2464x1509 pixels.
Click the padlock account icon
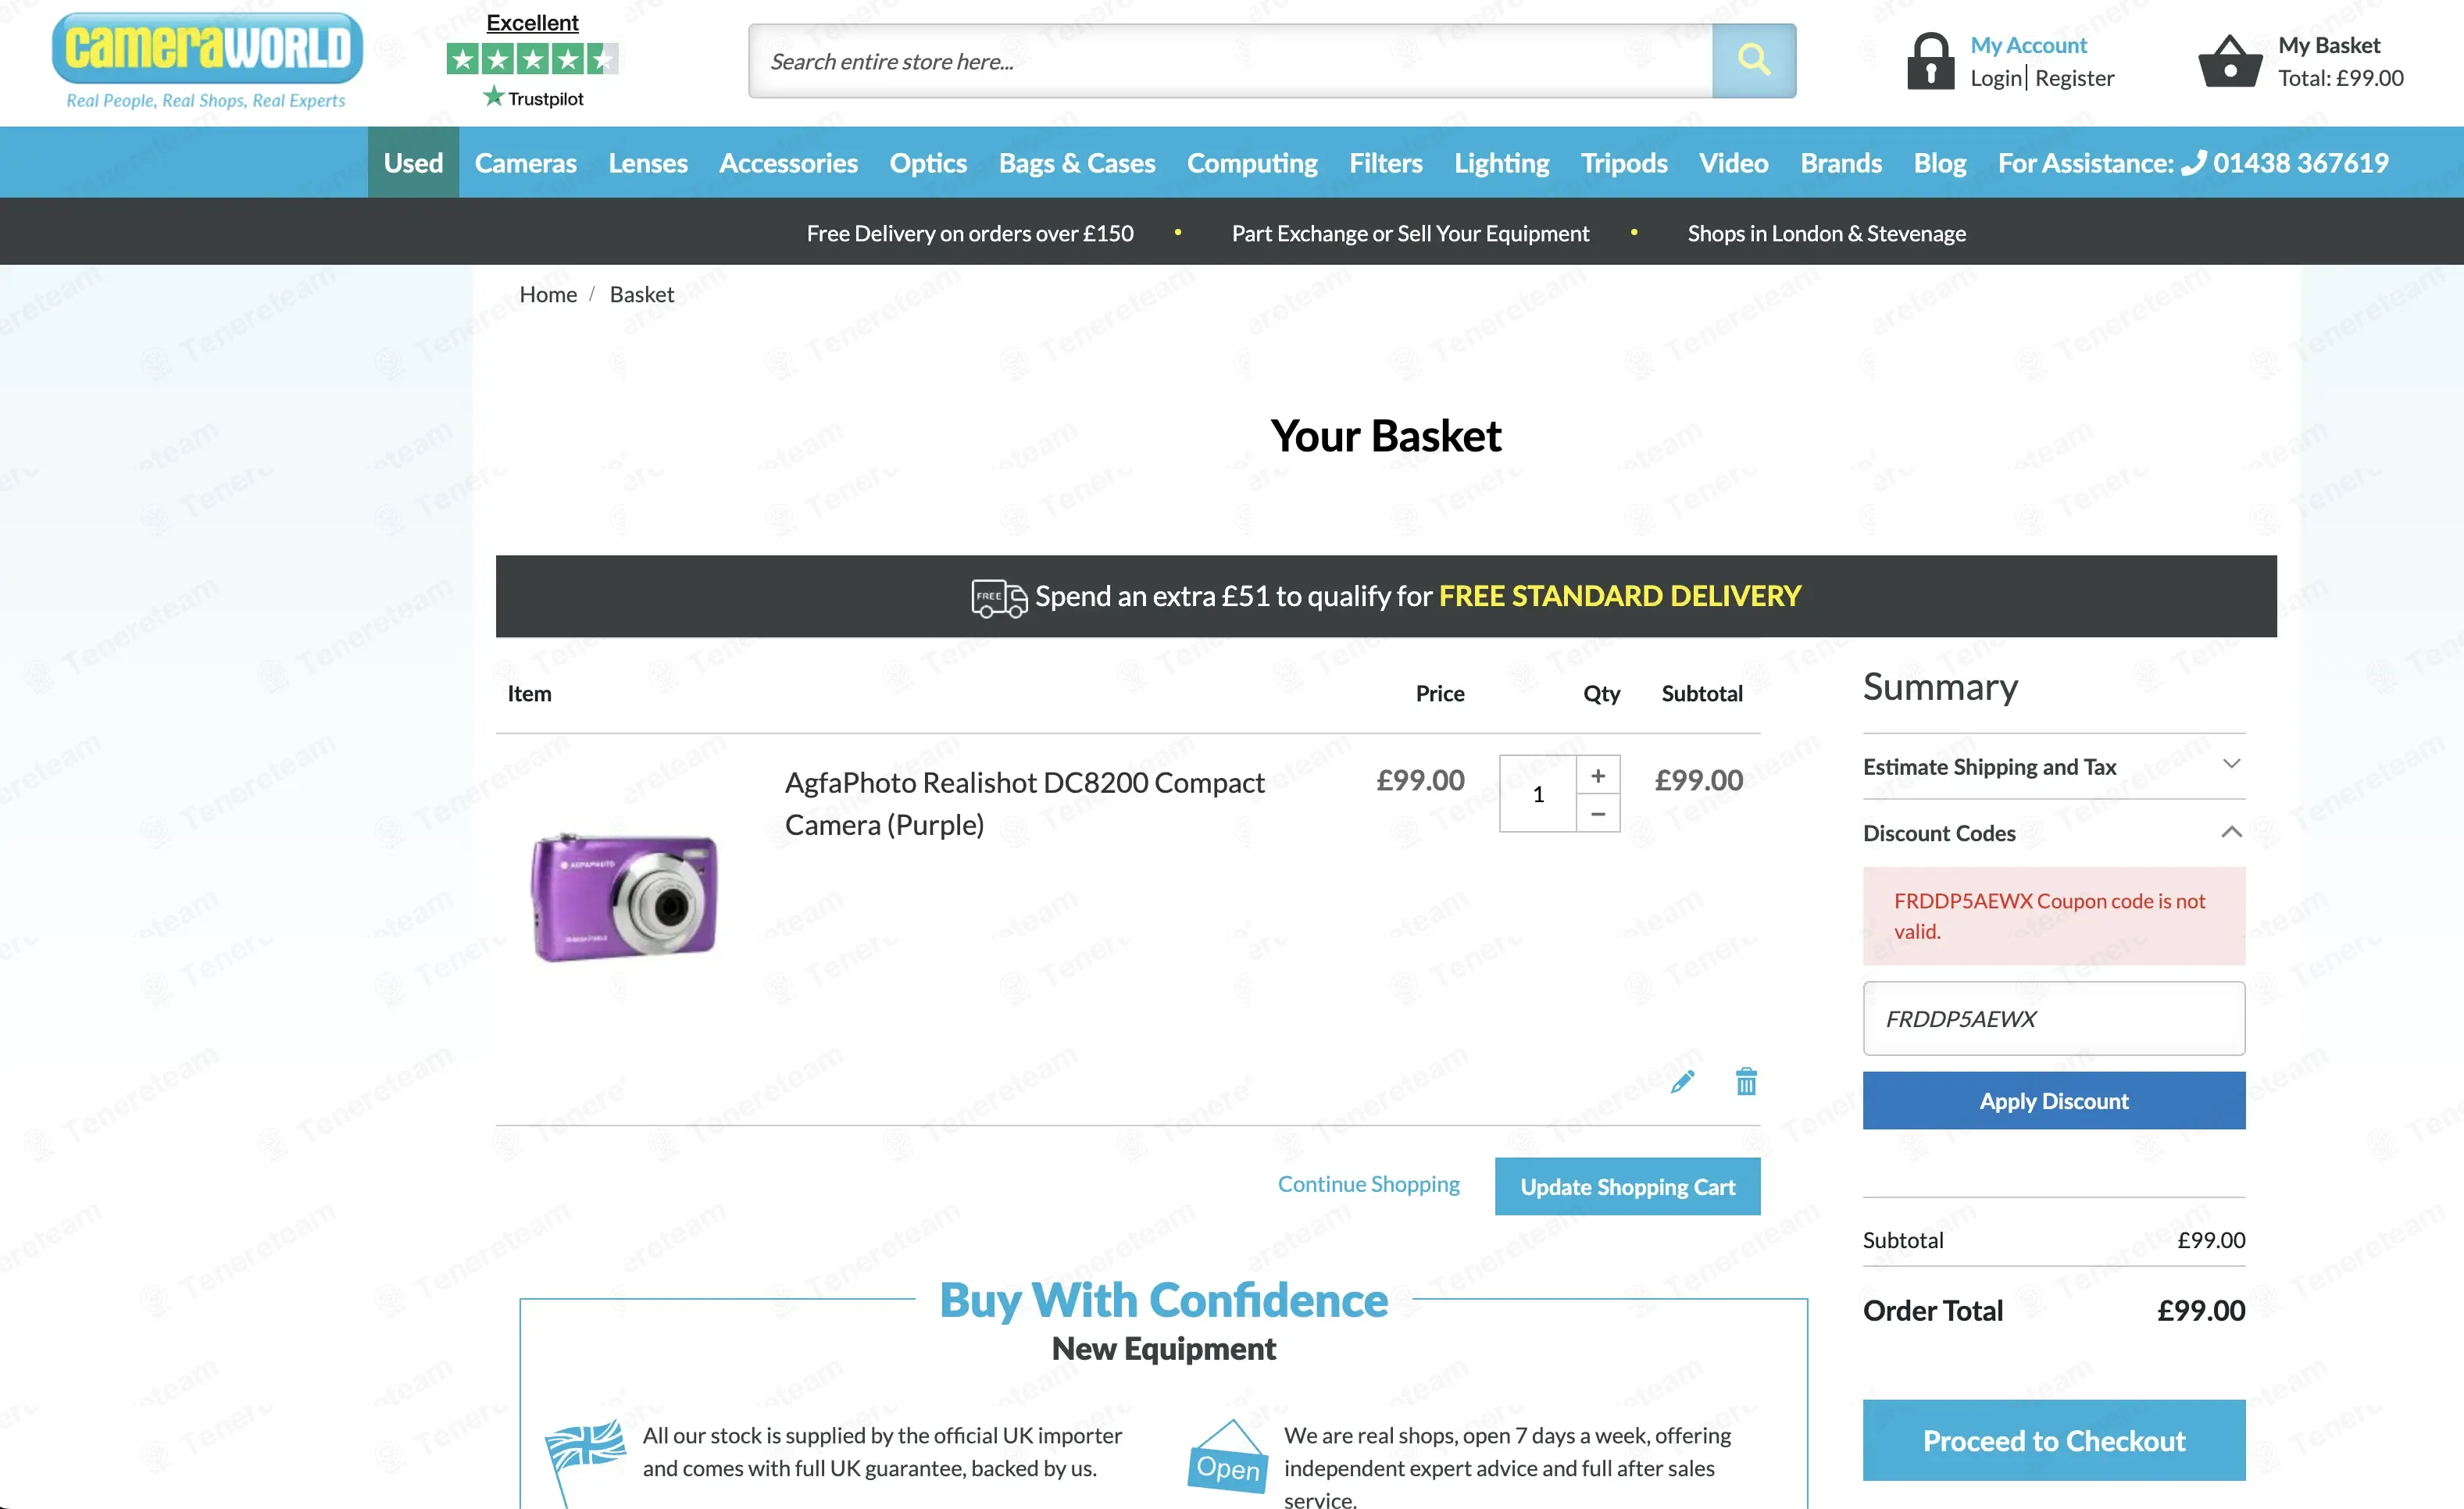(x=1930, y=61)
